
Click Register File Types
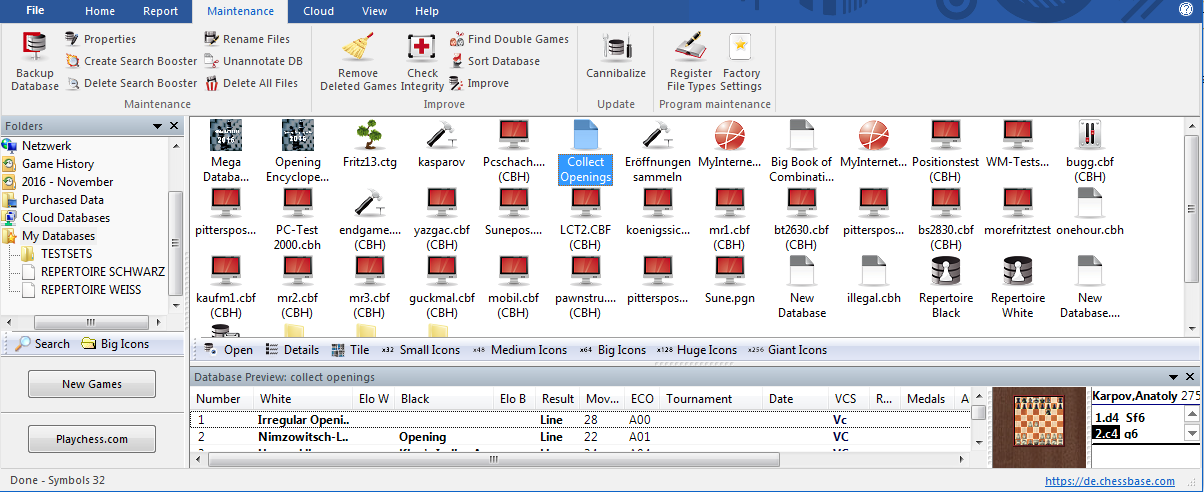691,61
